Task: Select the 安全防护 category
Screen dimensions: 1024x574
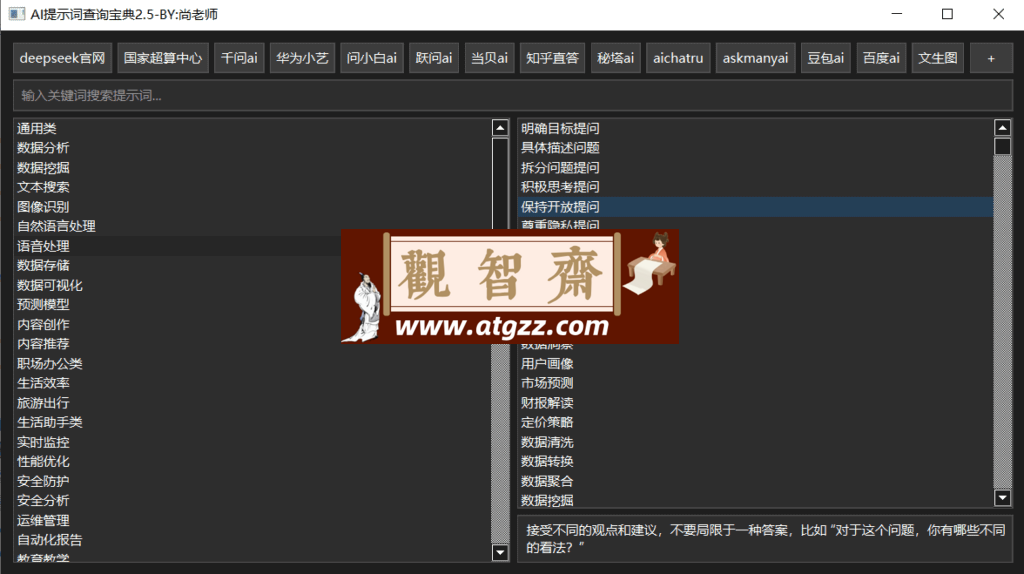Action: (x=252, y=481)
